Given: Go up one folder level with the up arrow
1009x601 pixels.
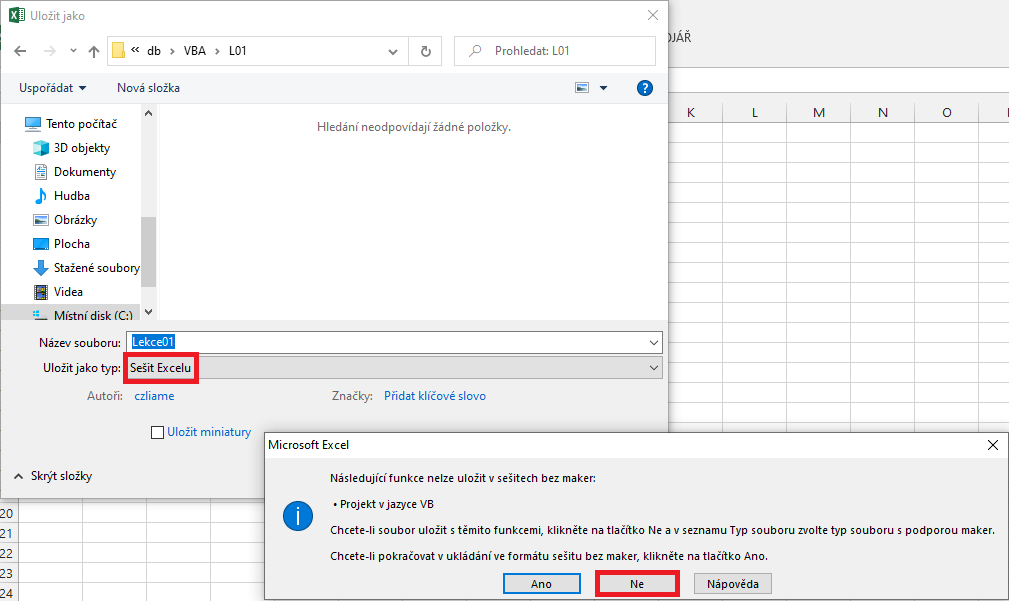Looking at the screenshot, I should tap(92, 50).
